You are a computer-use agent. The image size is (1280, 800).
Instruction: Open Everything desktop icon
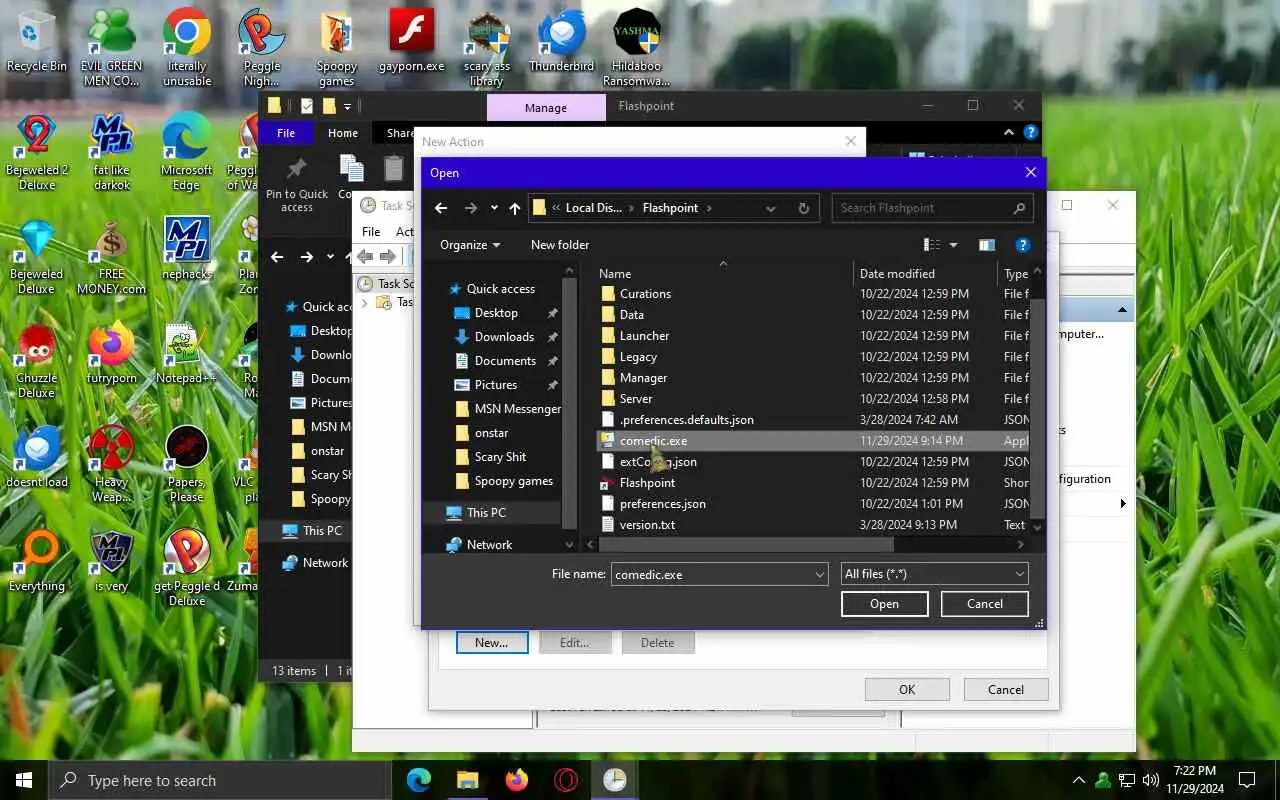click(x=37, y=562)
